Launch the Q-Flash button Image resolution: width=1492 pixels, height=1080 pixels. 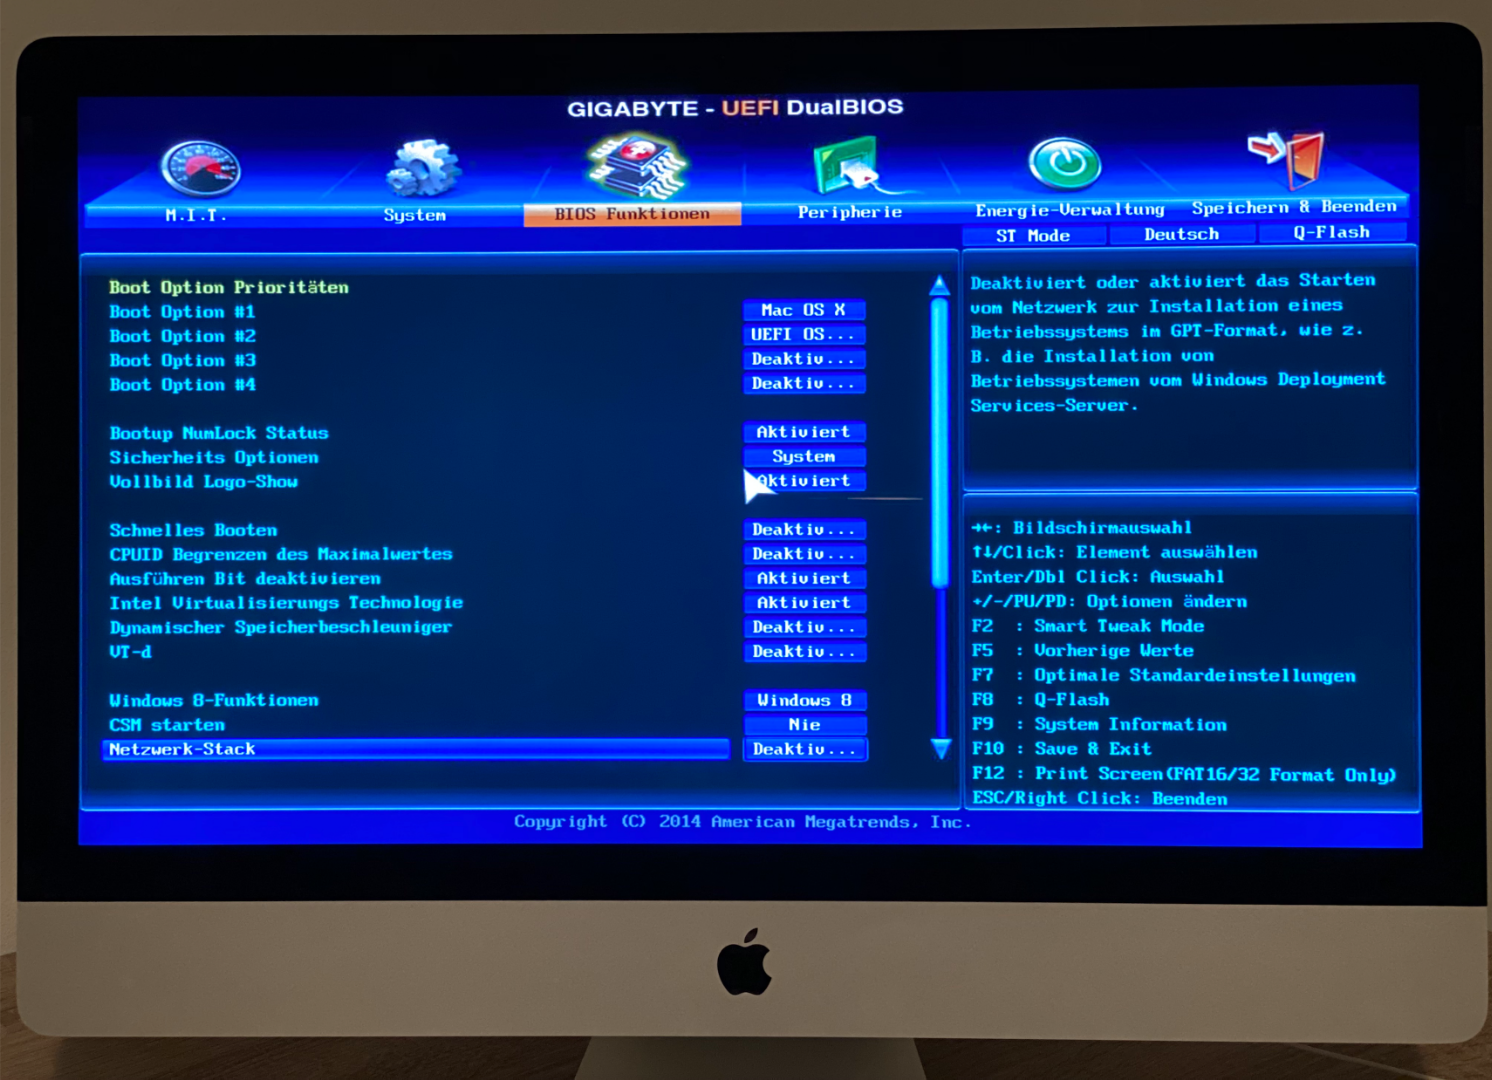tap(1332, 232)
